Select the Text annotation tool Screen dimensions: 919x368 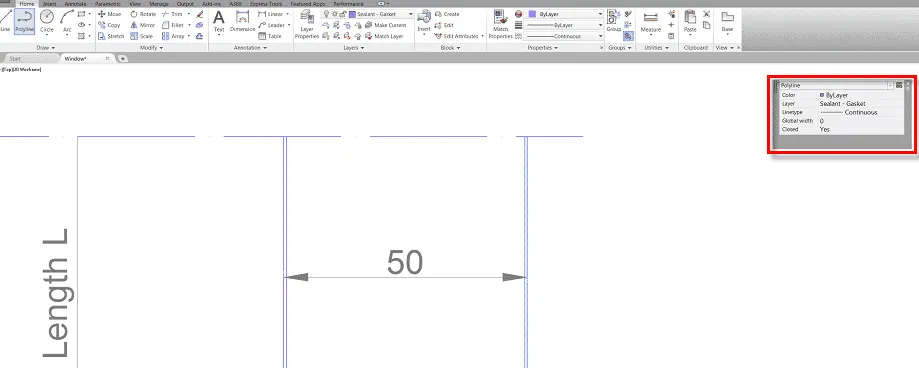219,22
